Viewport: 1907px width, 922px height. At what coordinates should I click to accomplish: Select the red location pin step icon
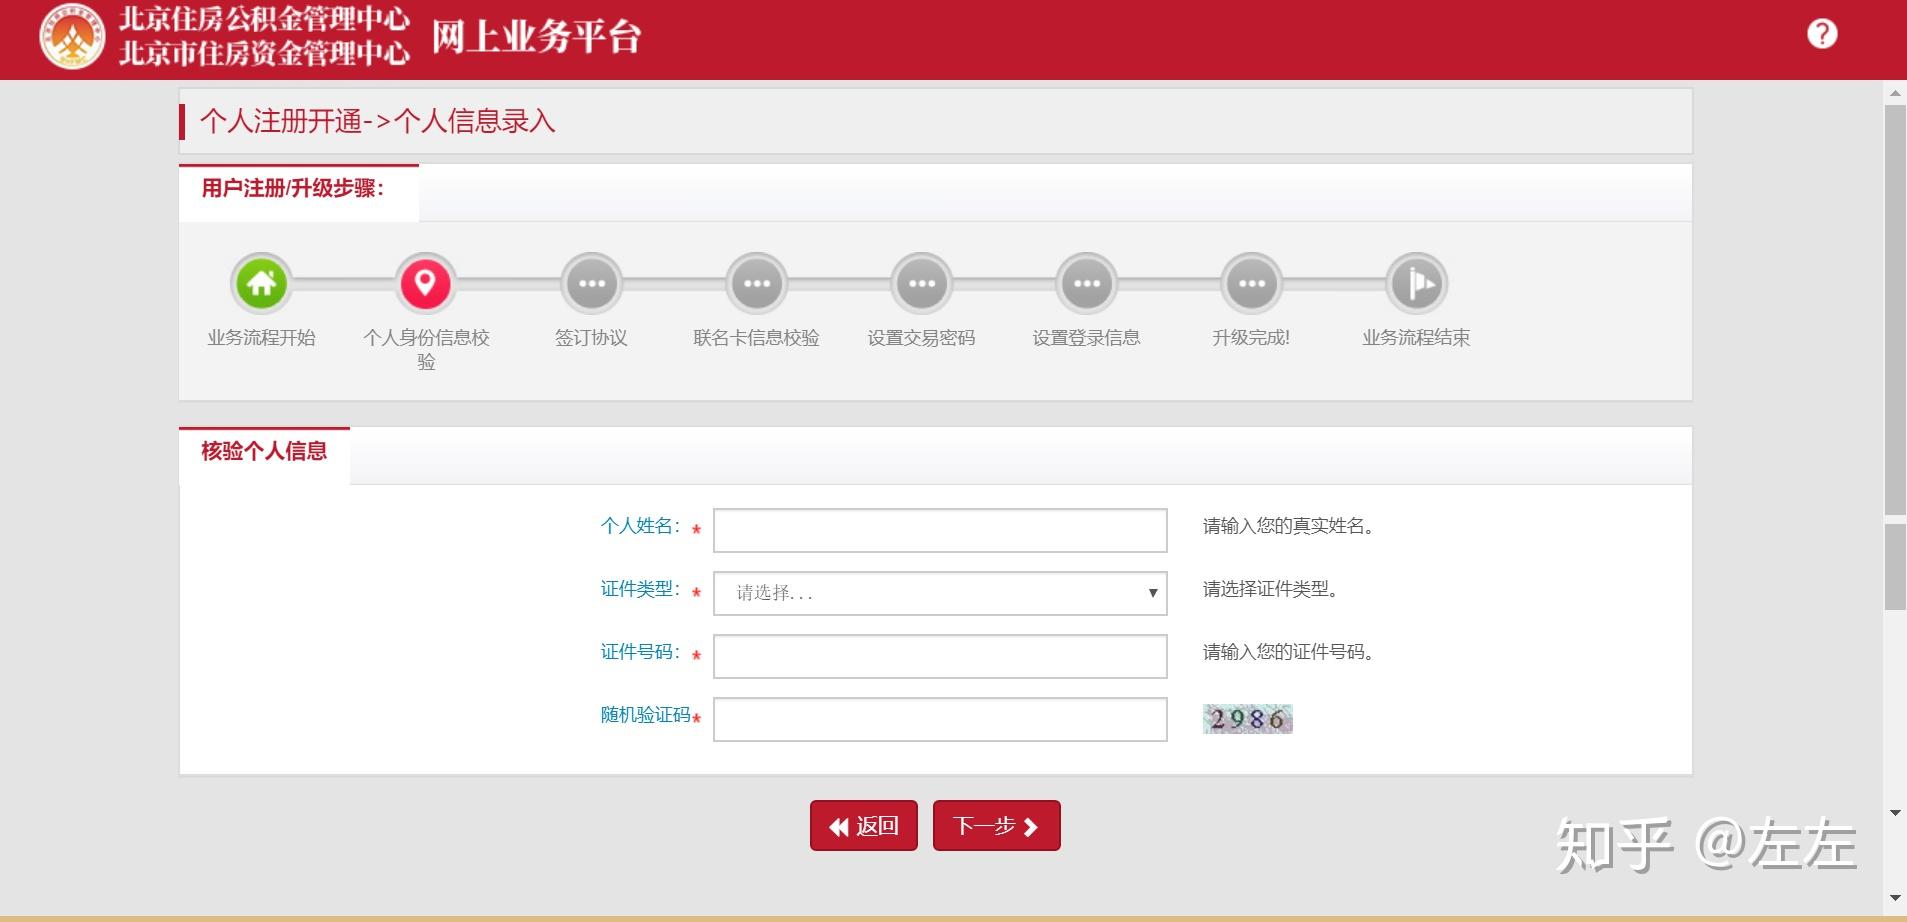[x=425, y=283]
